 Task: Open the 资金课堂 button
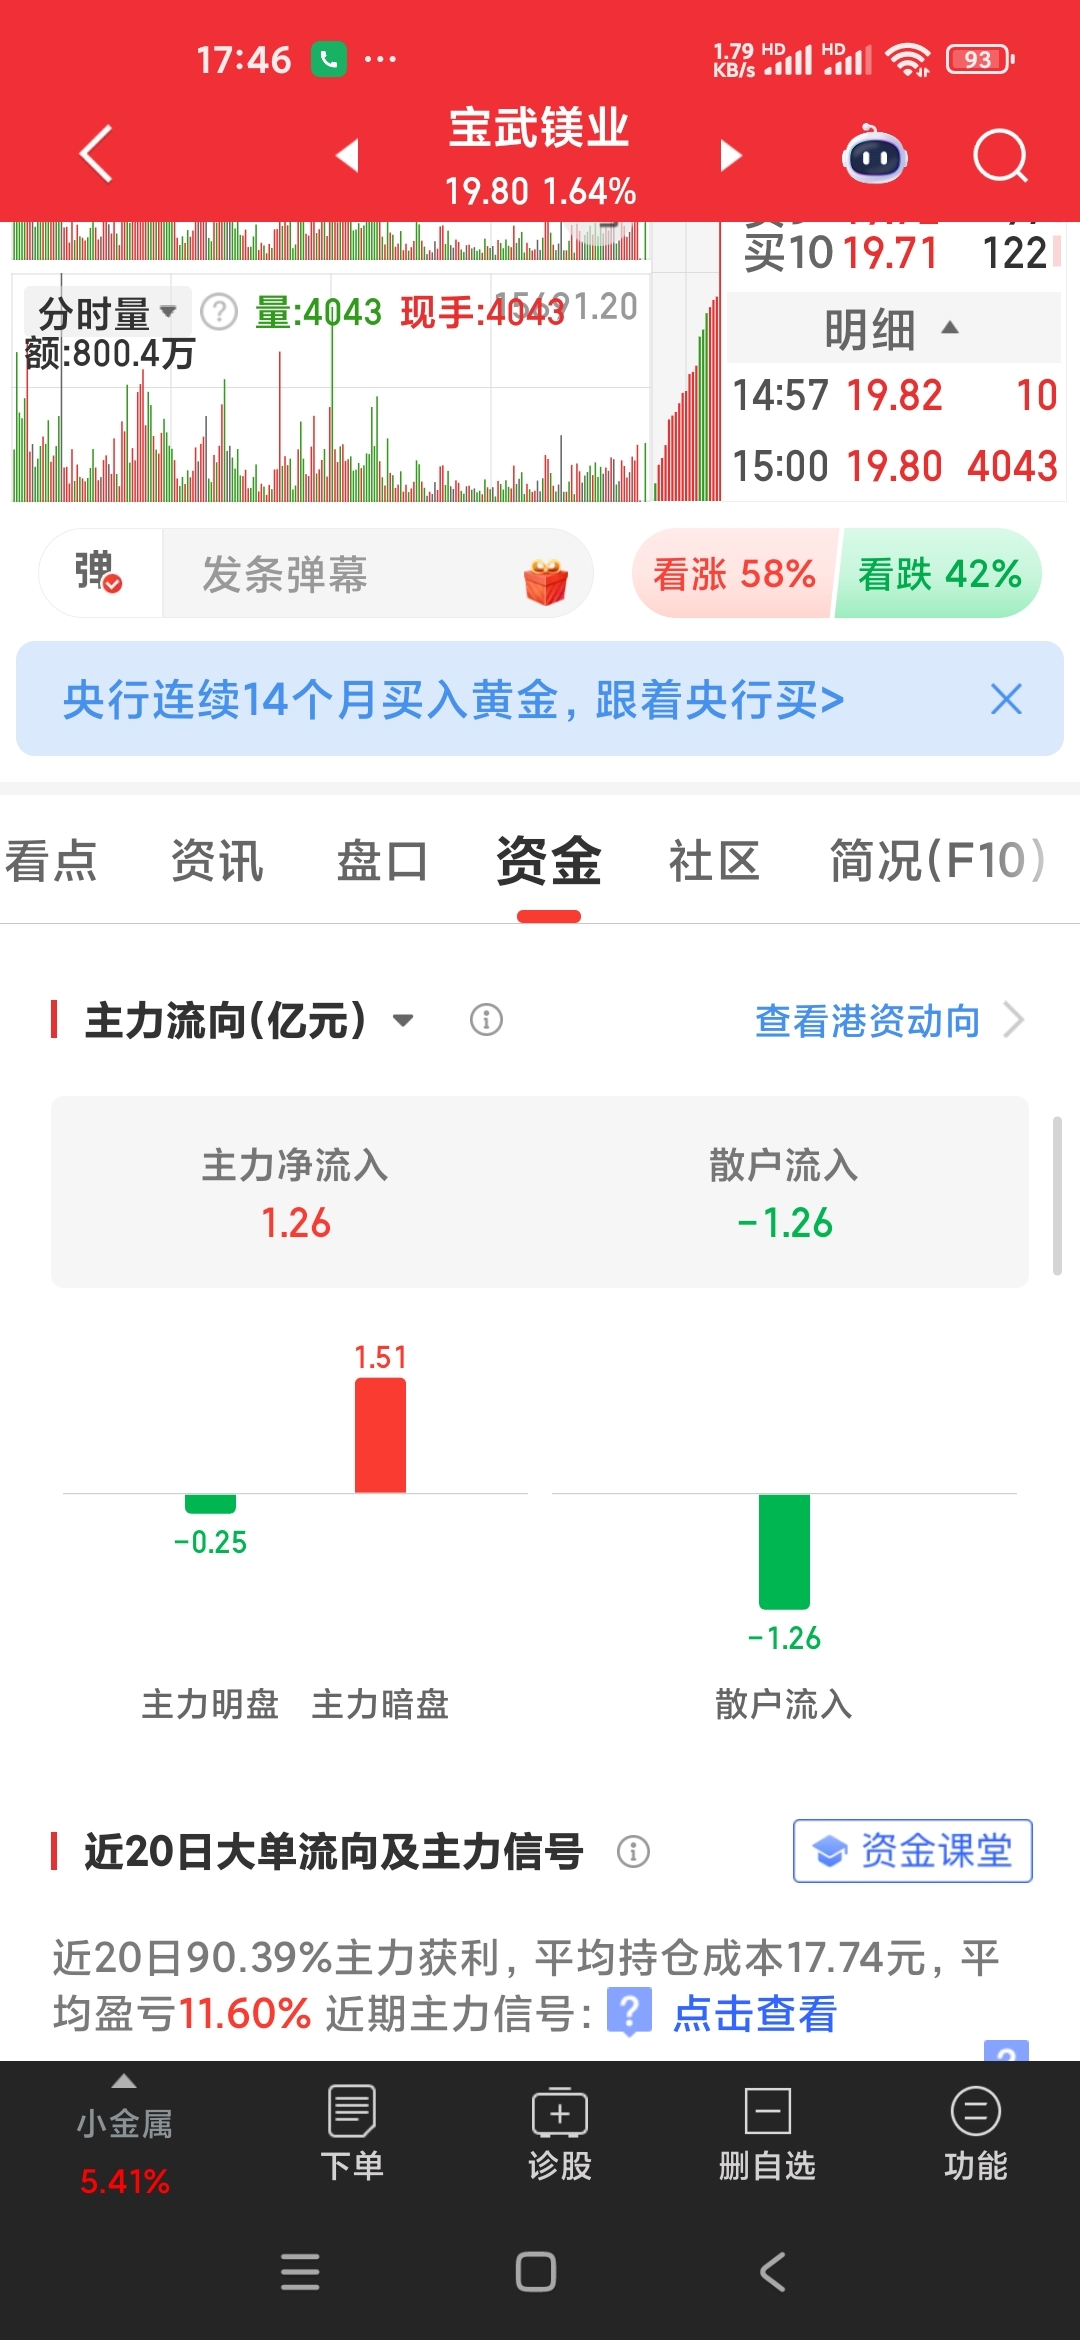912,1851
